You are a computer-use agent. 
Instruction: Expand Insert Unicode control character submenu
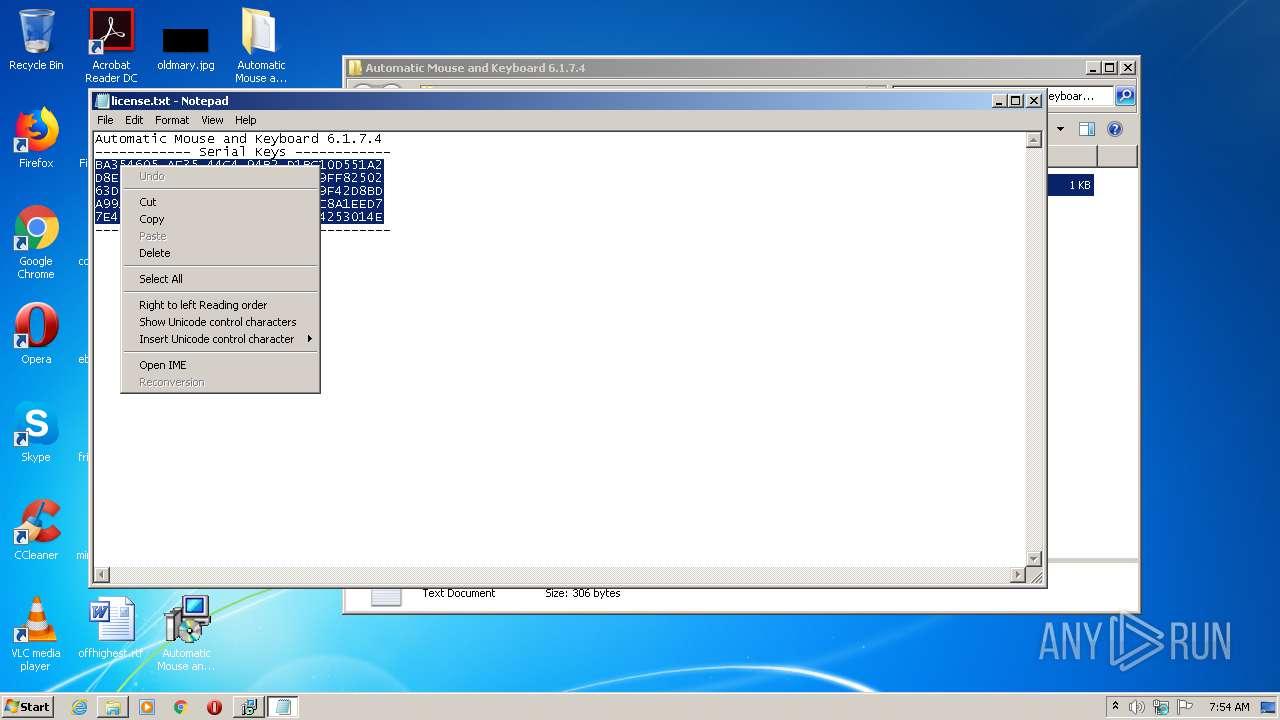point(220,339)
